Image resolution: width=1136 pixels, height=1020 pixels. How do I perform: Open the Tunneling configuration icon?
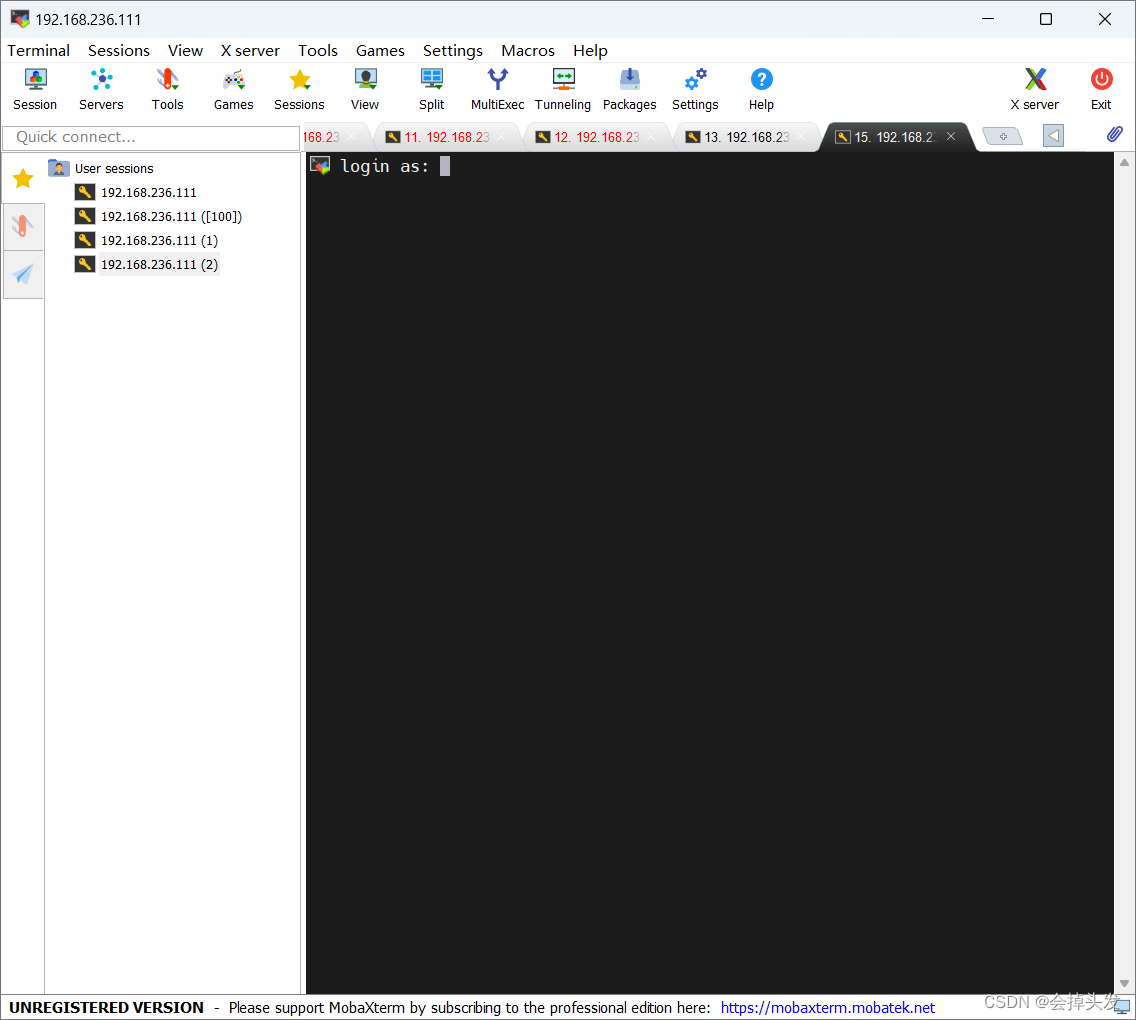[x=563, y=88]
